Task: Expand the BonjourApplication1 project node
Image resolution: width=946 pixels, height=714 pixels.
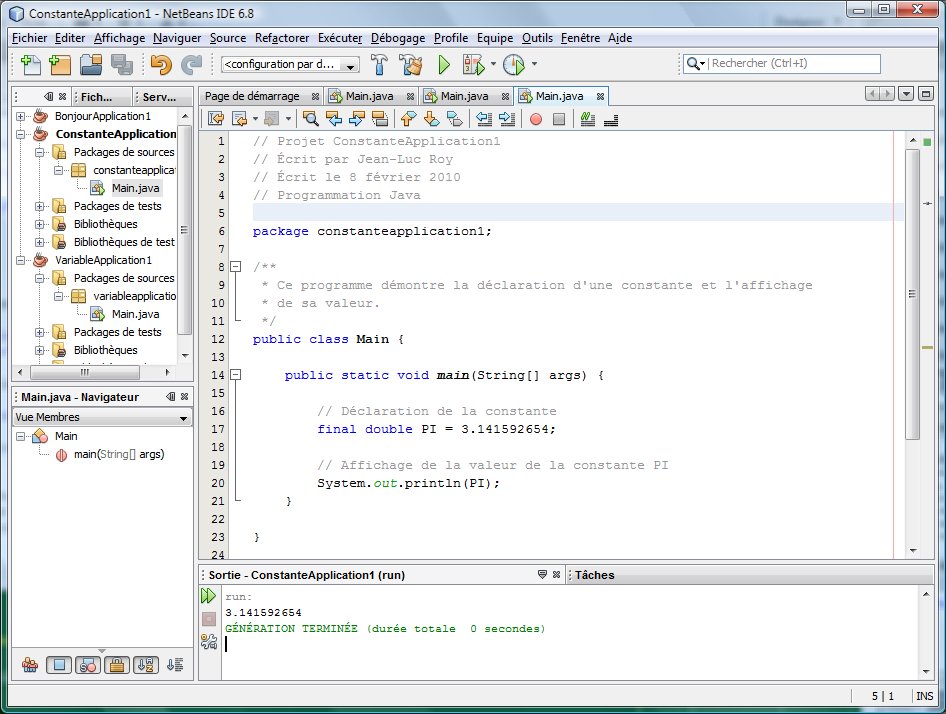Action: click(21, 116)
